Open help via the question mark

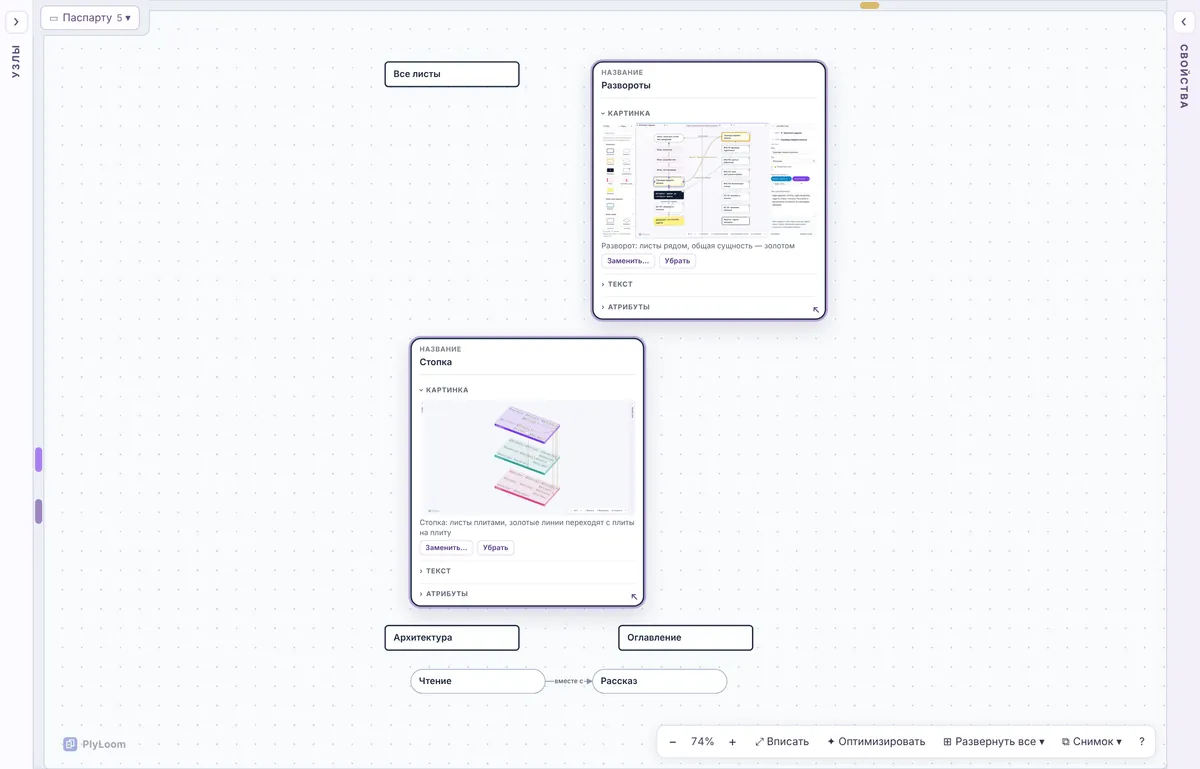tap(1142, 742)
